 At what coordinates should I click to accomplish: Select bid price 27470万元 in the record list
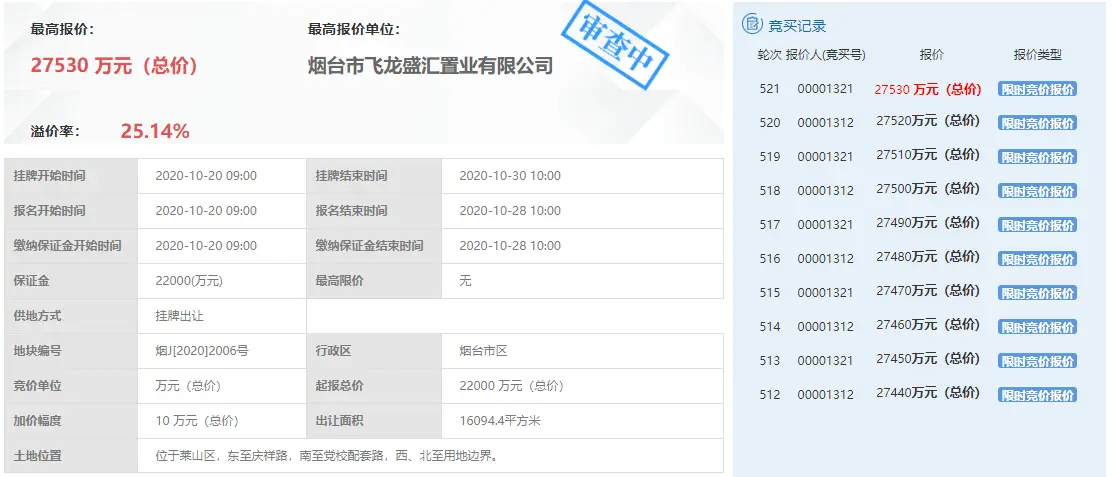click(928, 292)
